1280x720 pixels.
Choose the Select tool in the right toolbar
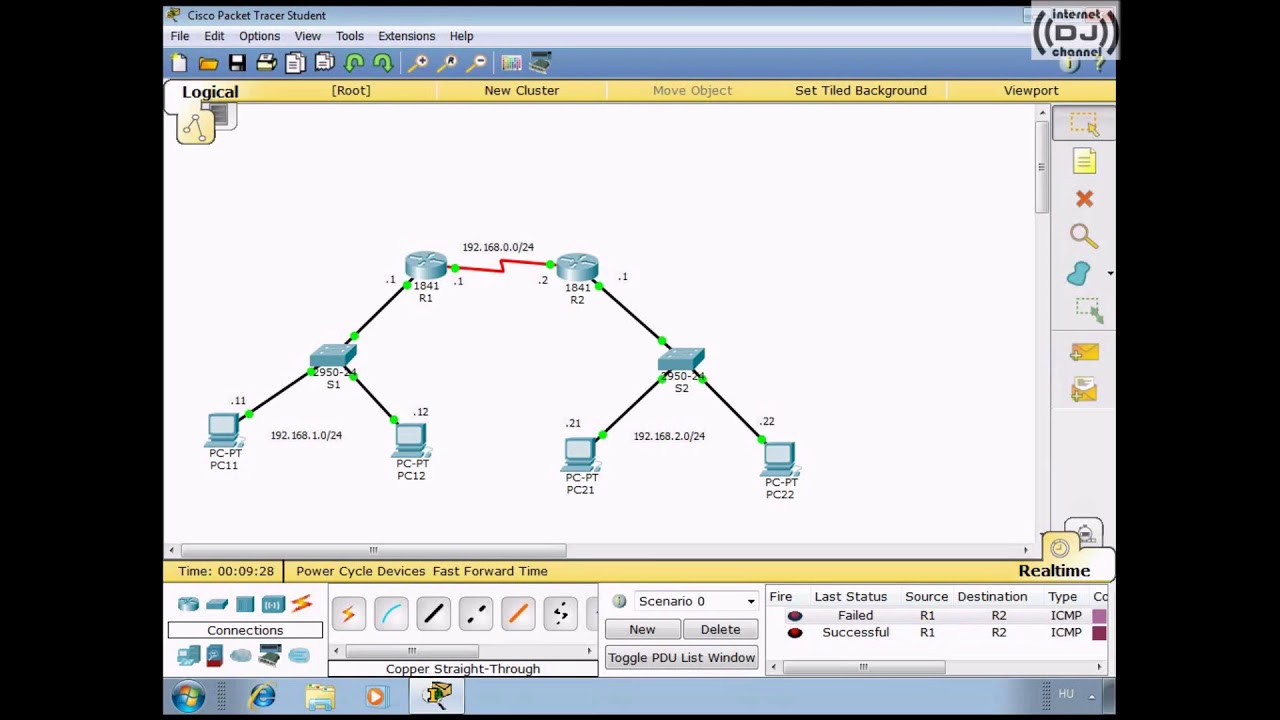coord(1084,124)
